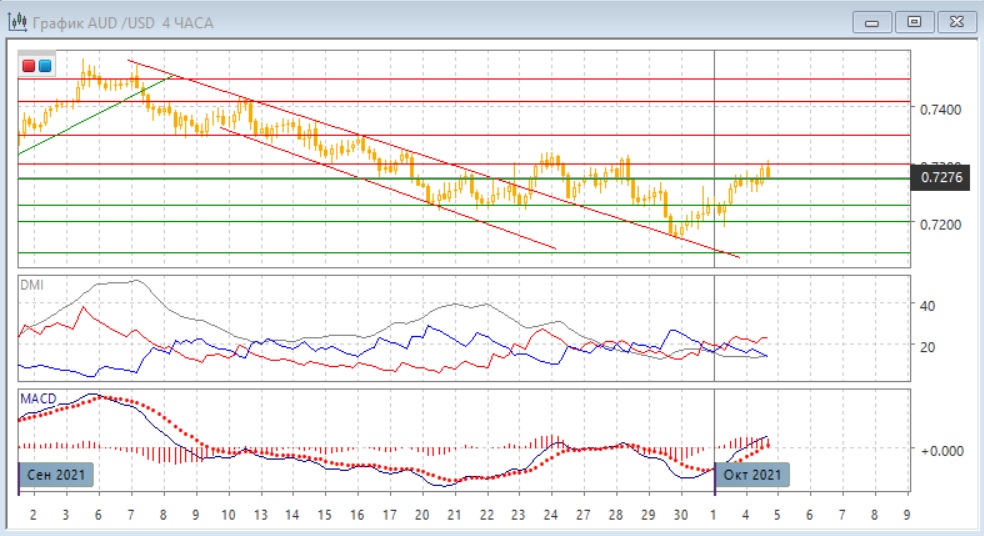Click the blue square button on chart
The height and width of the screenshot is (536, 984).
[x=45, y=66]
